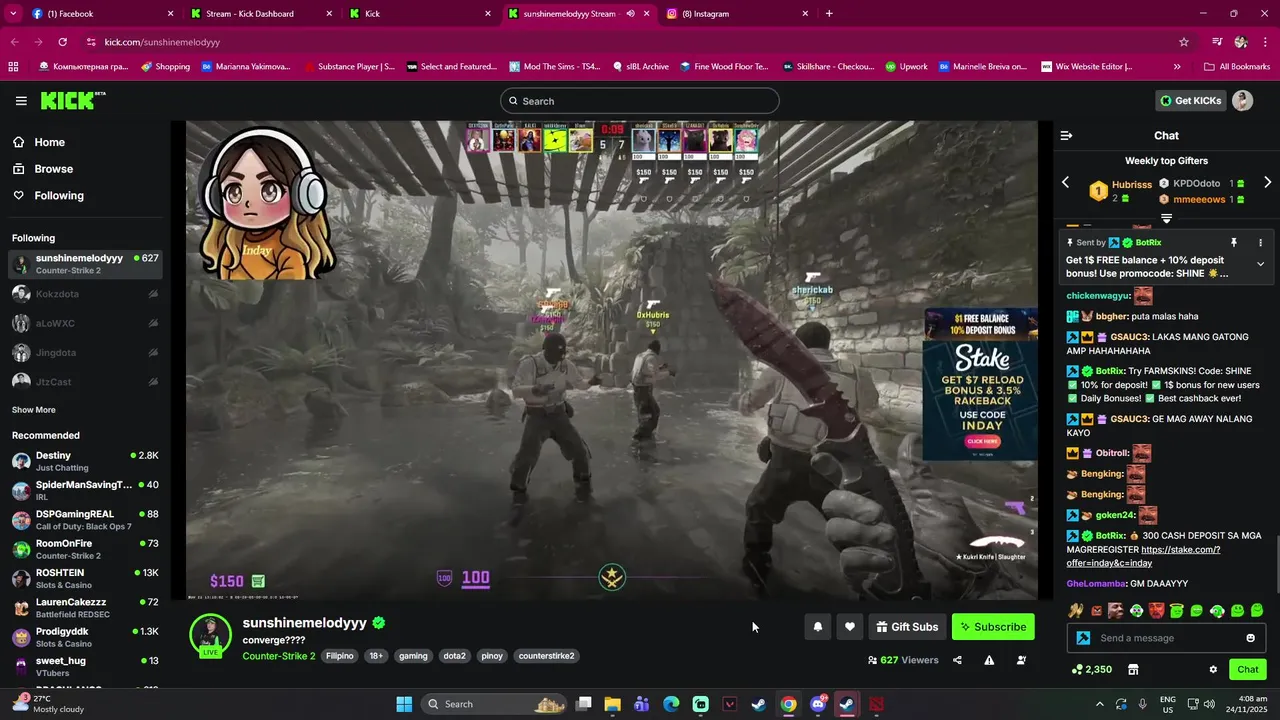
Task: Open the Kick shop icon
Action: tap(1133, 670)
